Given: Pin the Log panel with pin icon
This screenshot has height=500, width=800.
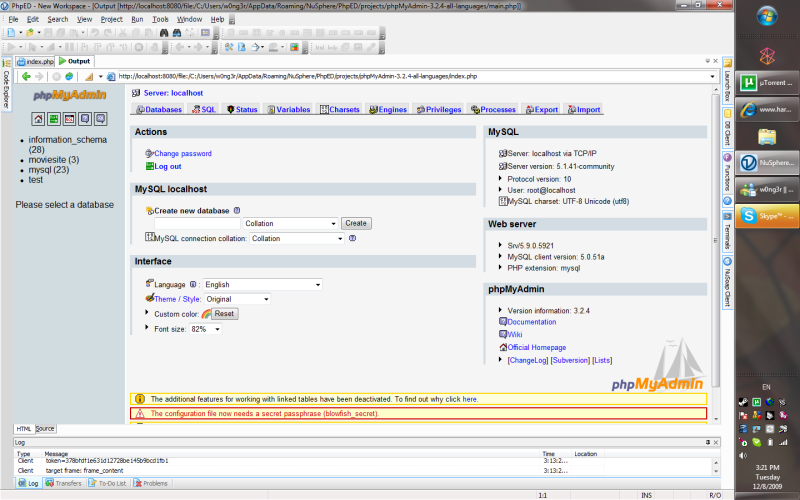Looking at the screenshot, I should (x=707, y=442).
